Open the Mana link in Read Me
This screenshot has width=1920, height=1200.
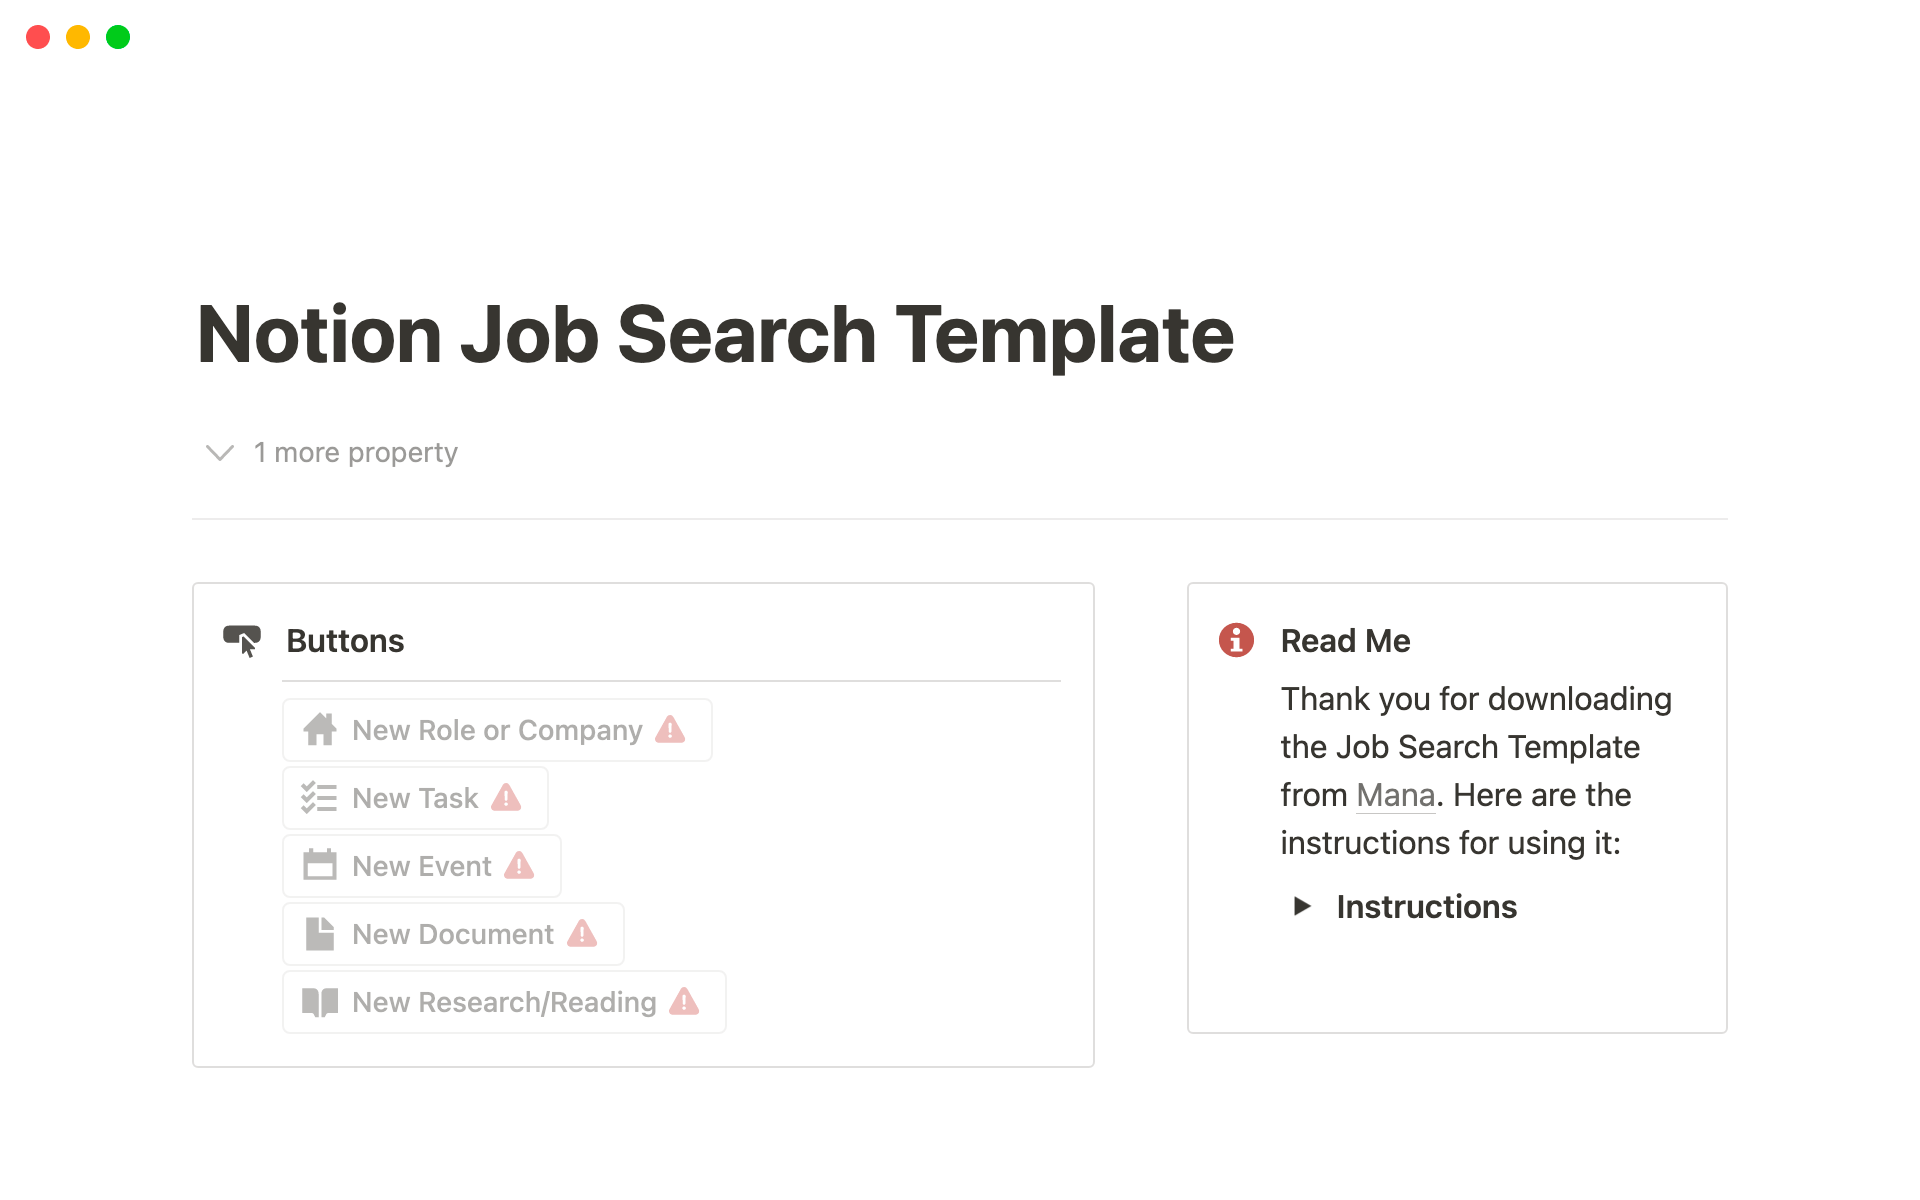coord(1395,795)
